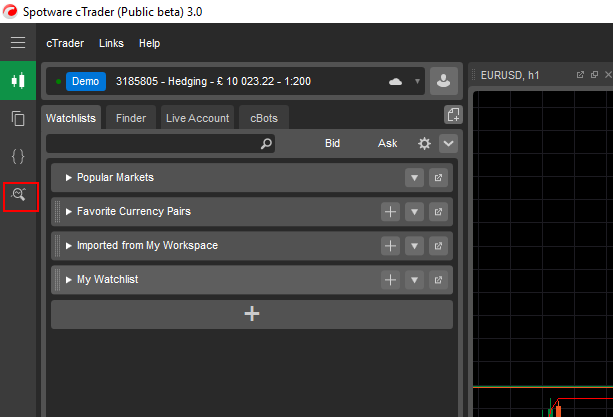Add symbol to My Watchlist
Screen dimensions: 613x417
390,280
